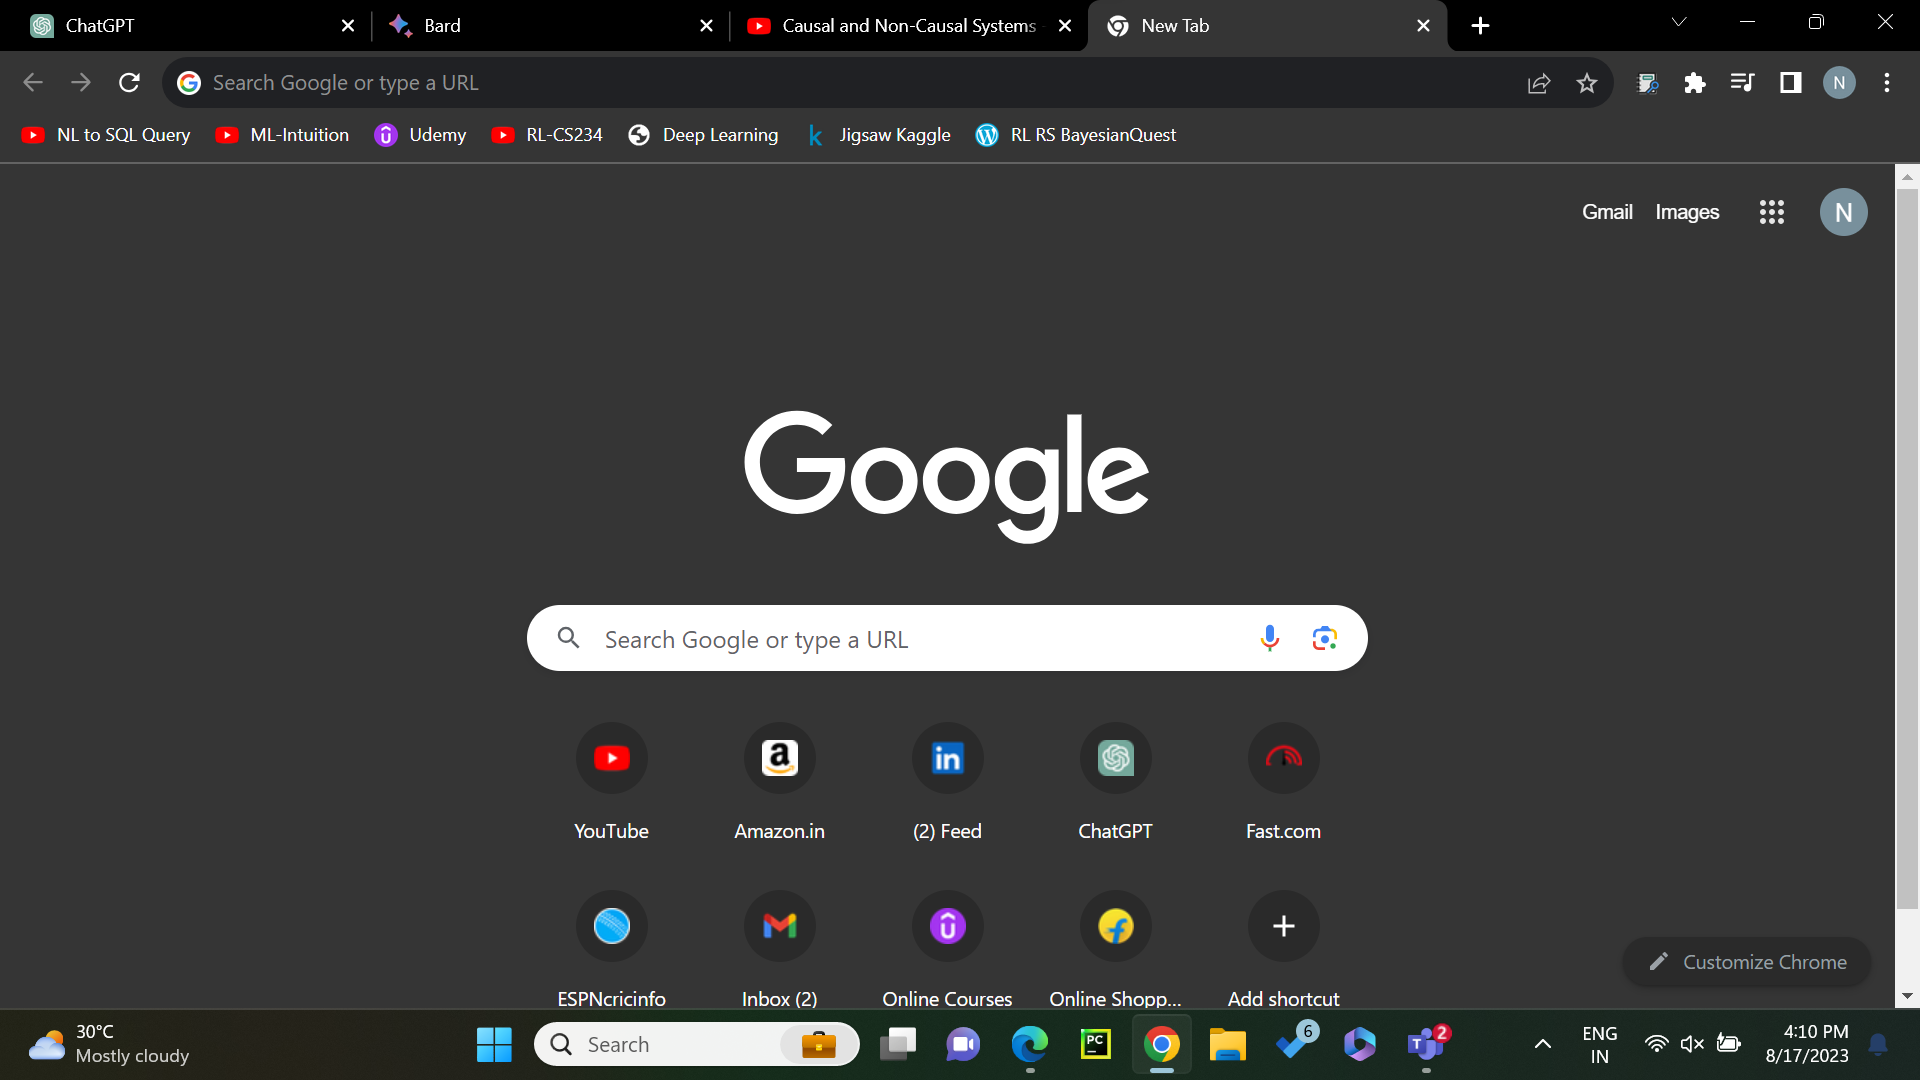Viewport: 1920px width, 1080px height.
Task: Click the voice search microphone icon
Action: coord(1269,638)
